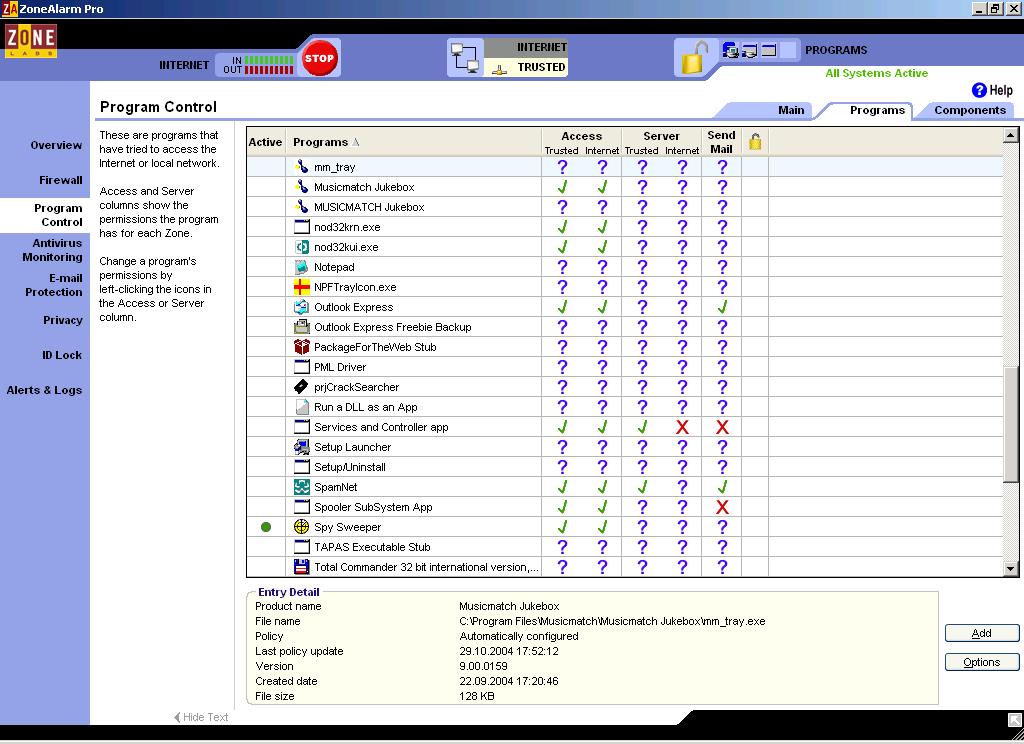Screen dimensions: 1024x744
Task: Click the Spy Sweeper program icon
Action: tap(301, 526)
